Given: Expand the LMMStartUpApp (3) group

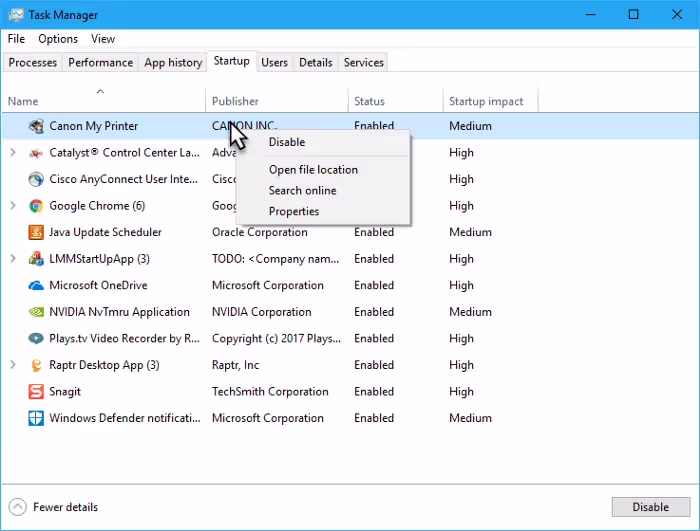Looking at the screenshot, I should click(x=13, y=259).
